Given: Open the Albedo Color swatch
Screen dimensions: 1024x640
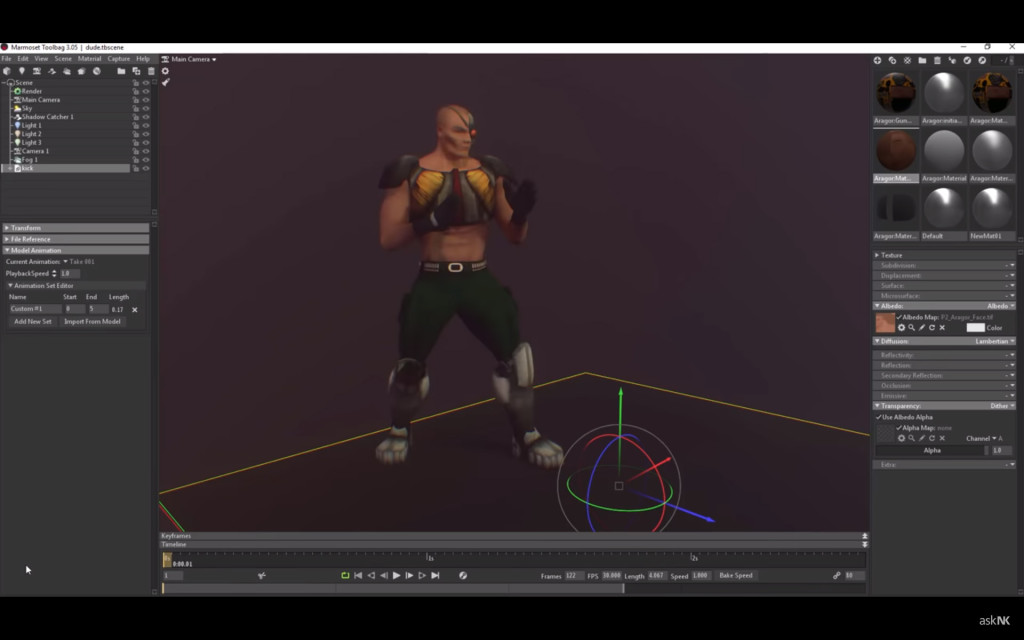Looking at the screenshot, I should pos(974,327).
